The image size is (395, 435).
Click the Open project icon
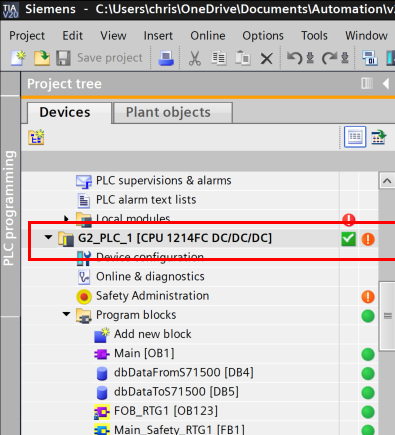[42, 58]
